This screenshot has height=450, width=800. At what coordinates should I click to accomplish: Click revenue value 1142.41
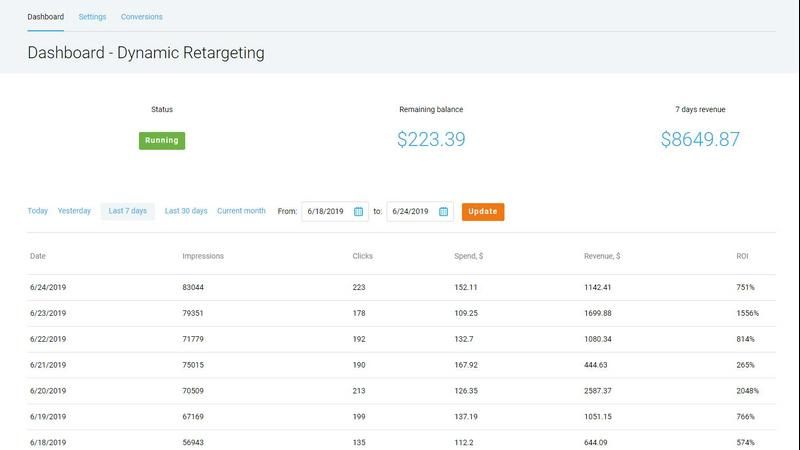pos(597,287)
